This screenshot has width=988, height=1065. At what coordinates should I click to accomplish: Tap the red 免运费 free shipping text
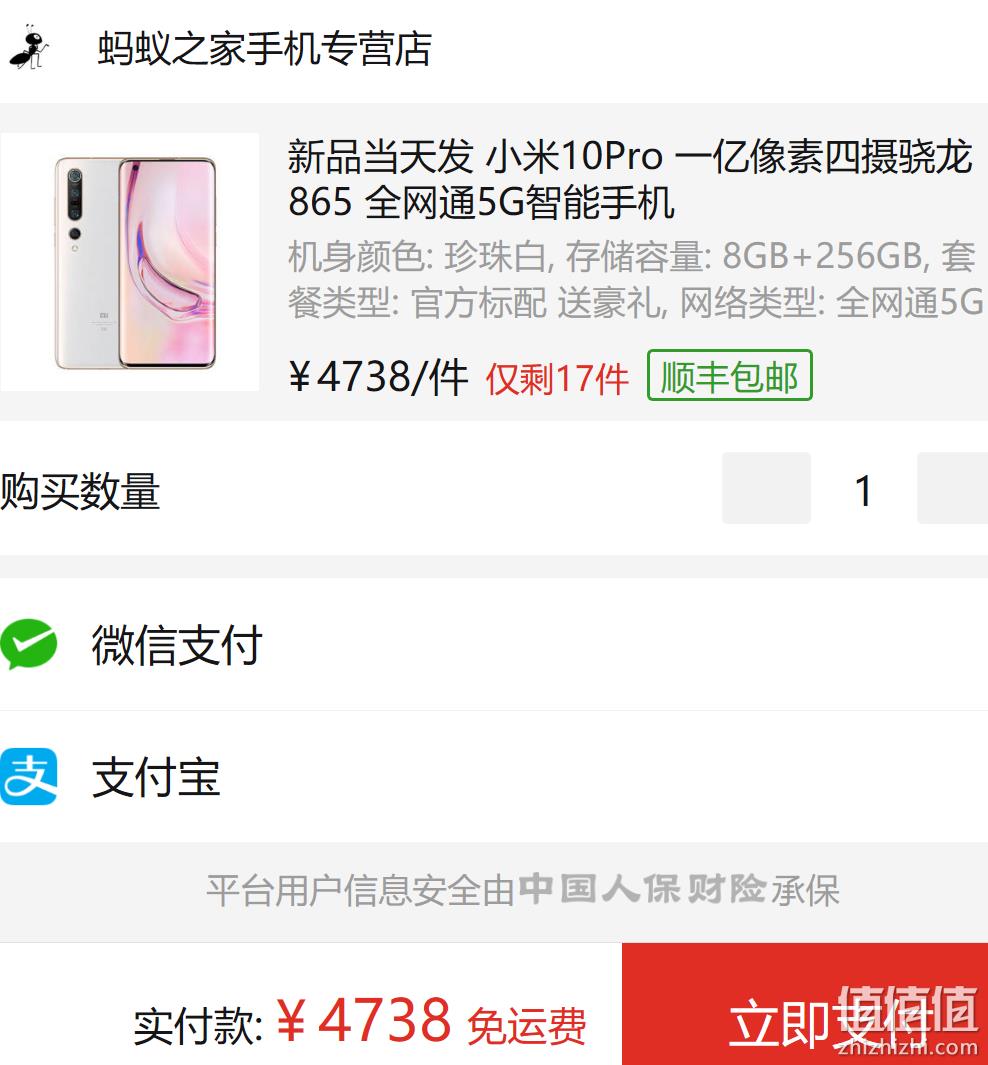click(x=527, y=1026)
